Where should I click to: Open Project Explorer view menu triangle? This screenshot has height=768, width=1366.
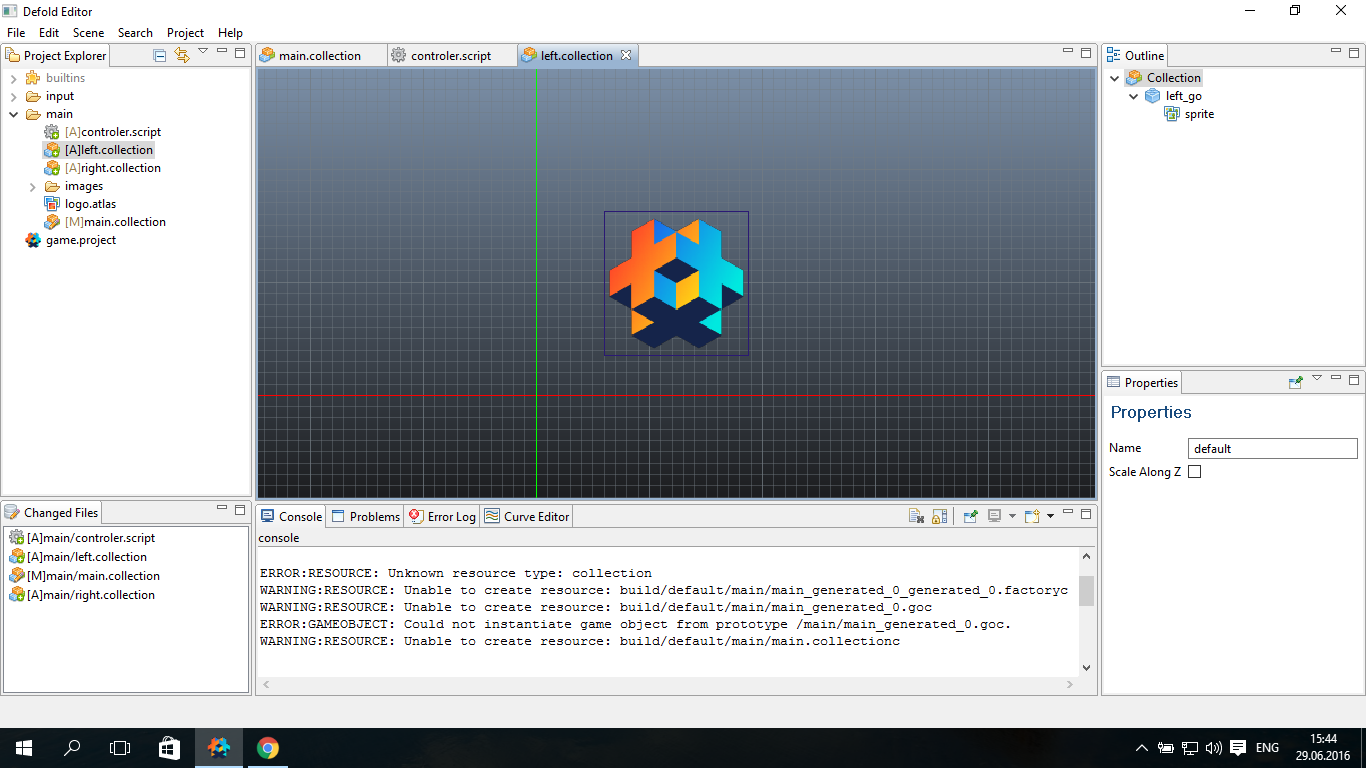coord(203,51)
